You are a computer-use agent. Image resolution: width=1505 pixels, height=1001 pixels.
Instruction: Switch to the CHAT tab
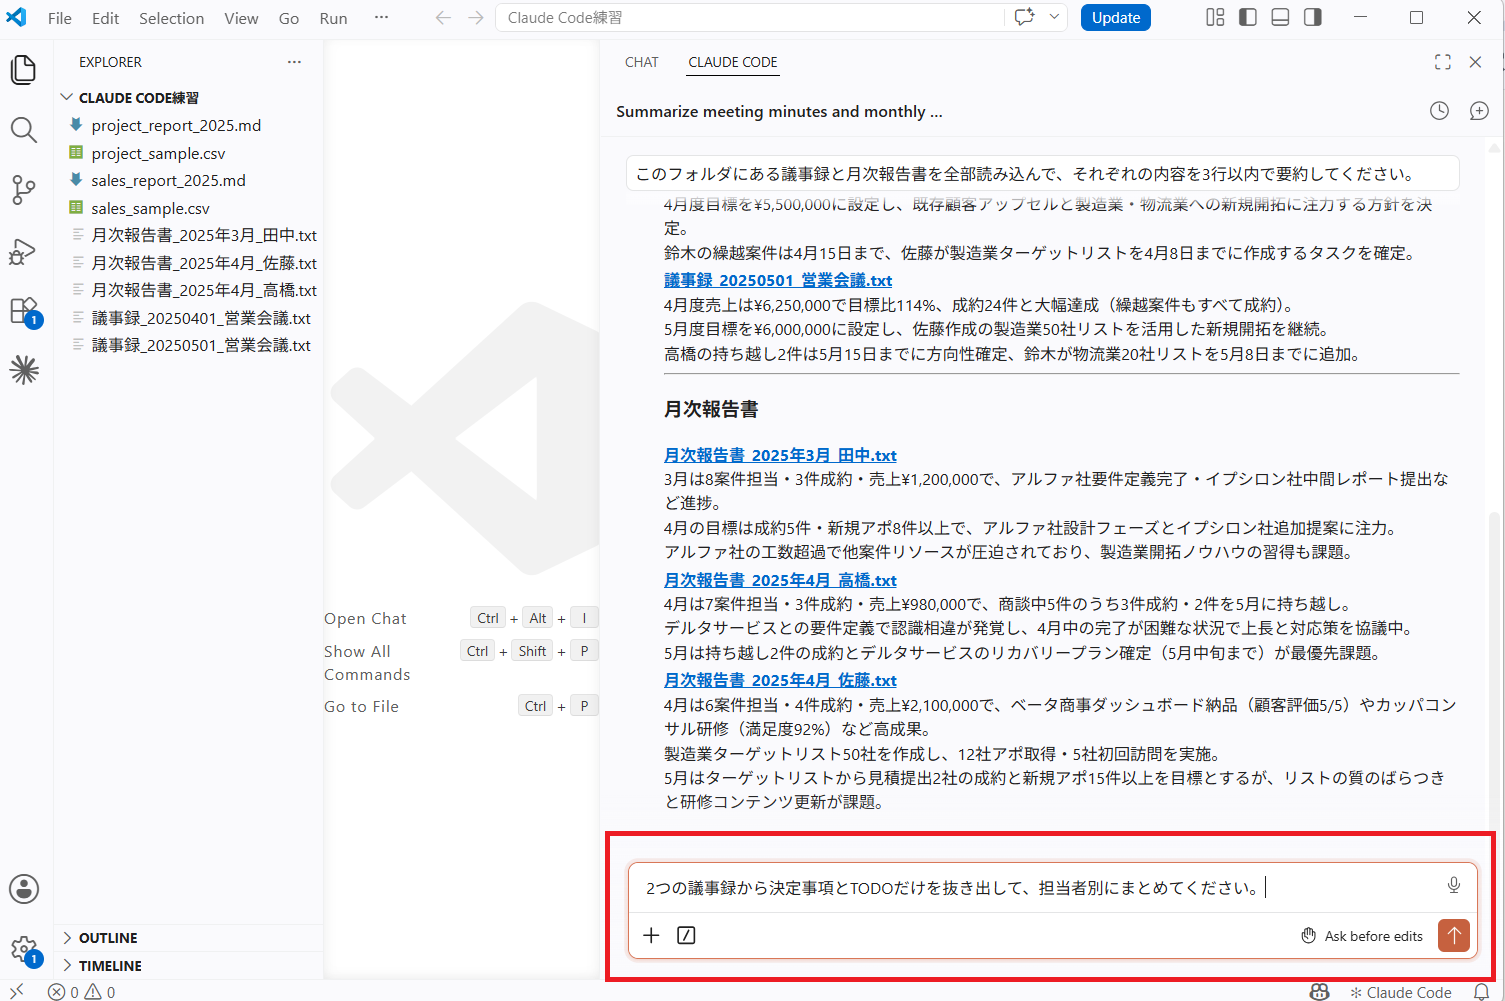coord(642,62)
